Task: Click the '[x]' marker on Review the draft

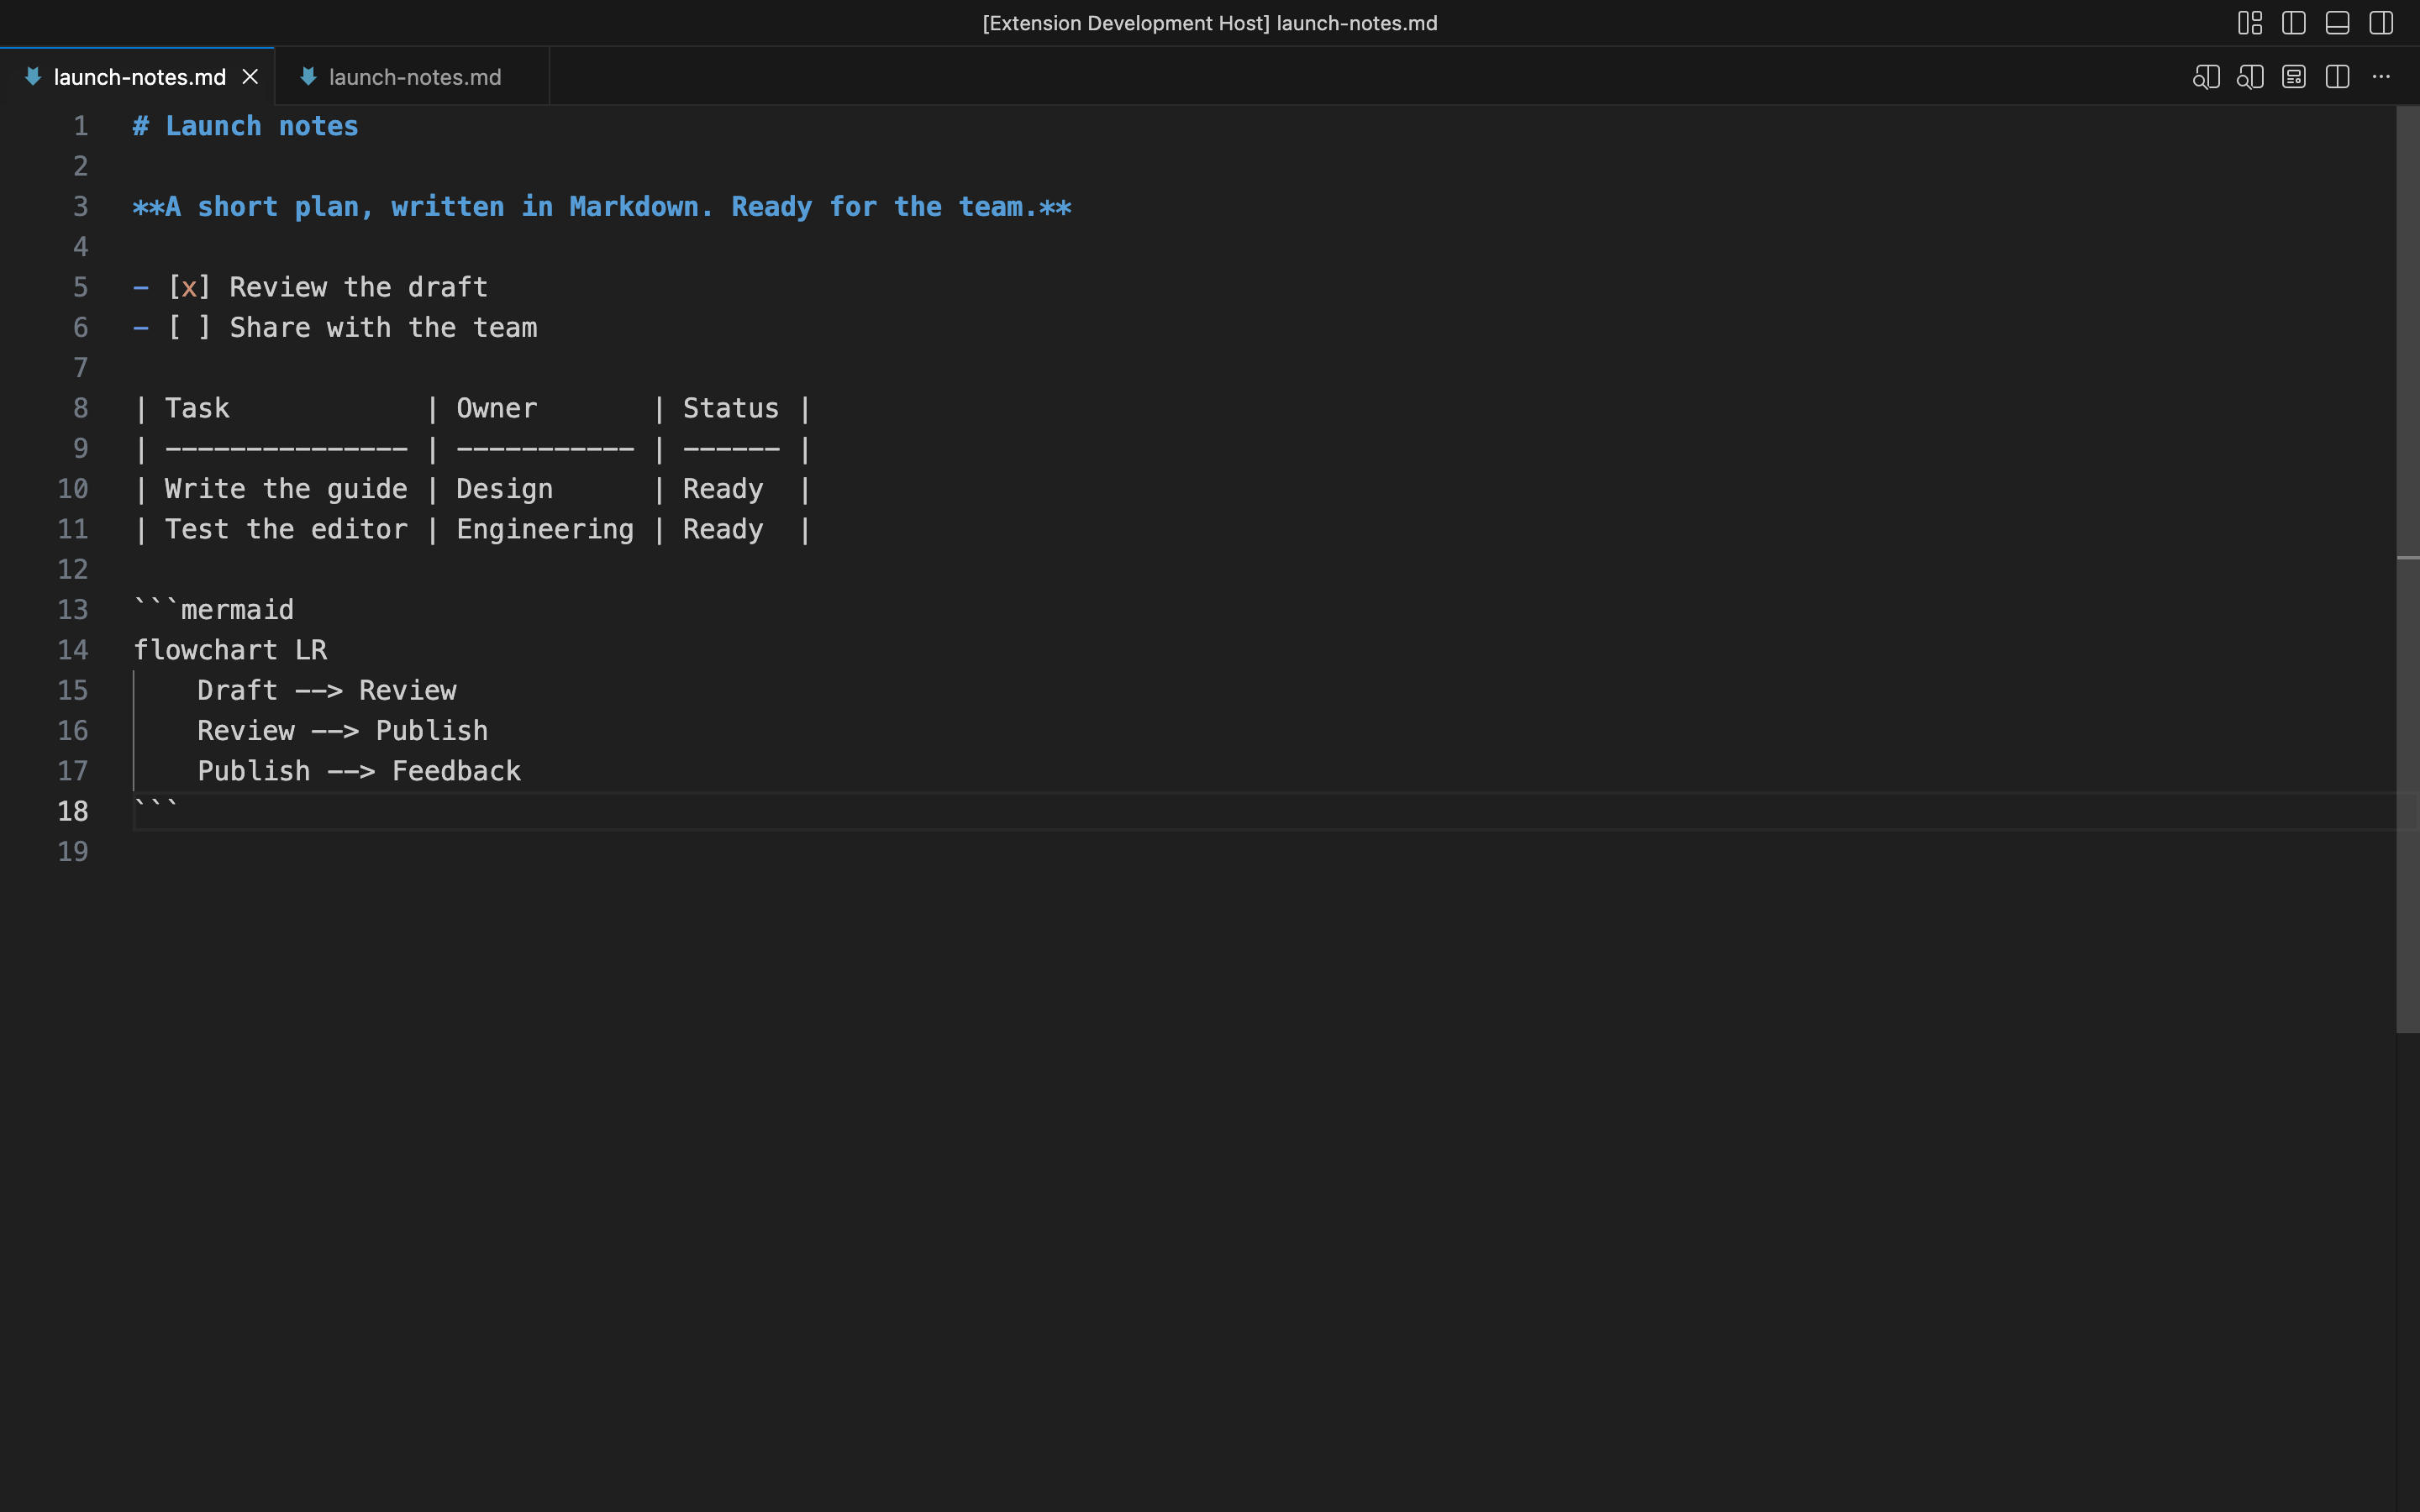Action: click(x=189, y=287)
